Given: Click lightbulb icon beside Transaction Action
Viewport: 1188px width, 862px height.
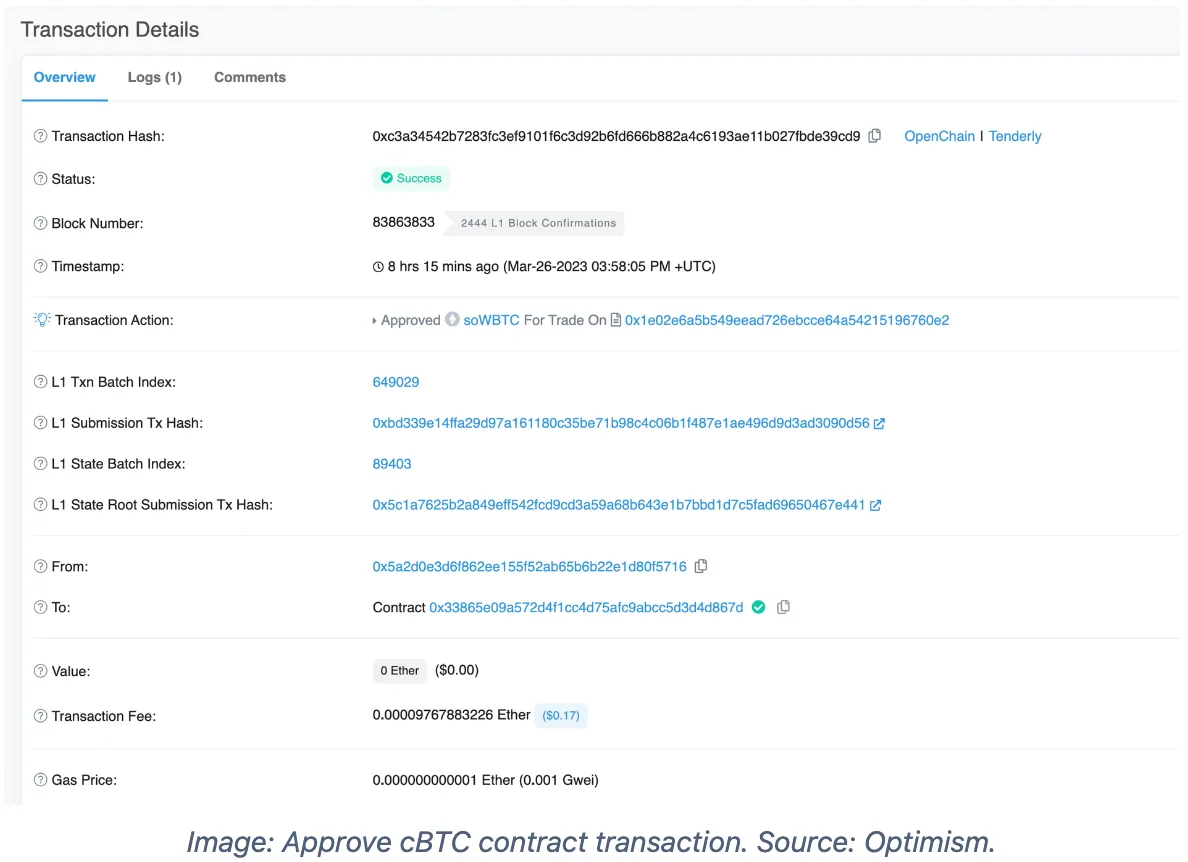Looking at the screenshot, I should tap(42, 320).
